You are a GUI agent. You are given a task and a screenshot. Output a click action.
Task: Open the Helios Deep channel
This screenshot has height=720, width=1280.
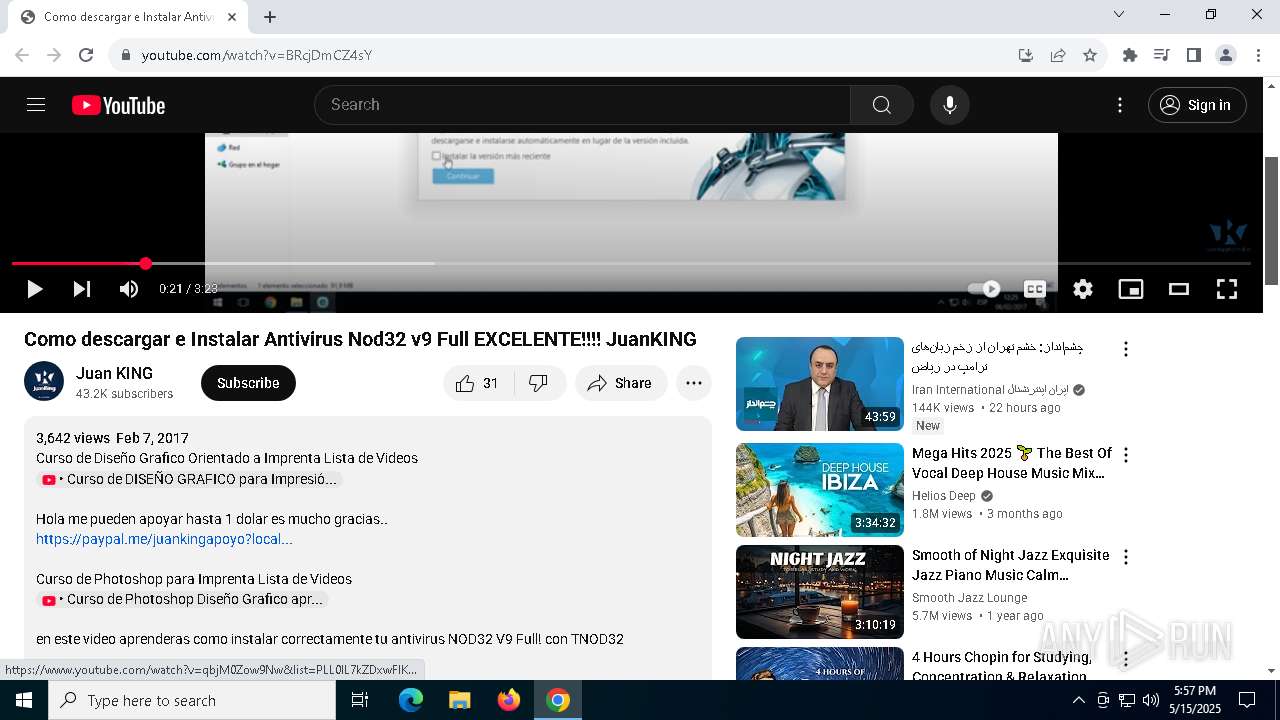[x=943, y=496]
